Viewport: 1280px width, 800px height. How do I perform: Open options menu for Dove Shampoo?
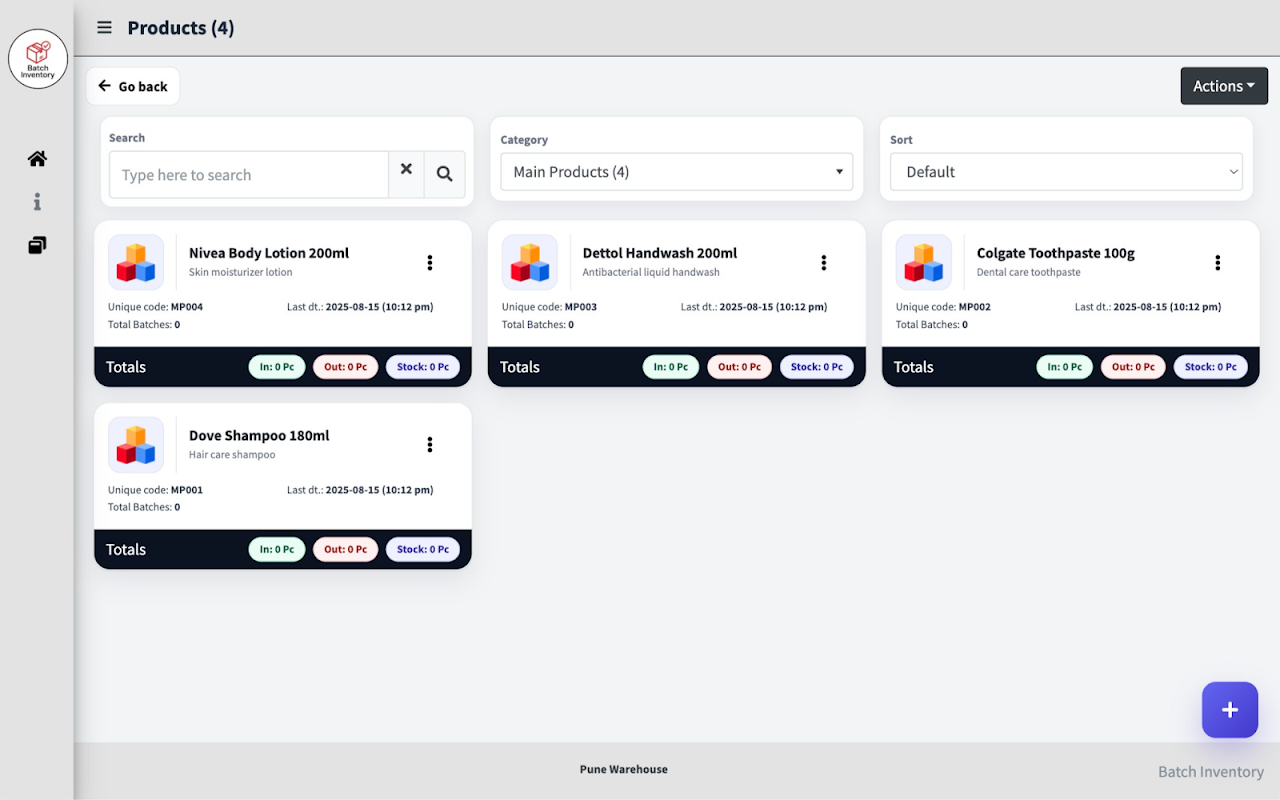click(430, 445)
